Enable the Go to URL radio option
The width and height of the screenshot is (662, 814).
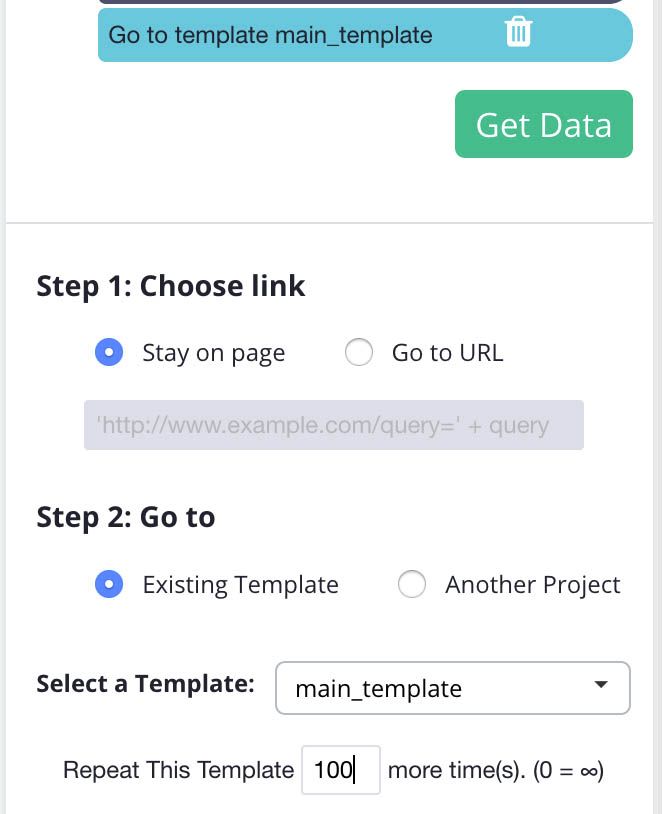(359, 352)
